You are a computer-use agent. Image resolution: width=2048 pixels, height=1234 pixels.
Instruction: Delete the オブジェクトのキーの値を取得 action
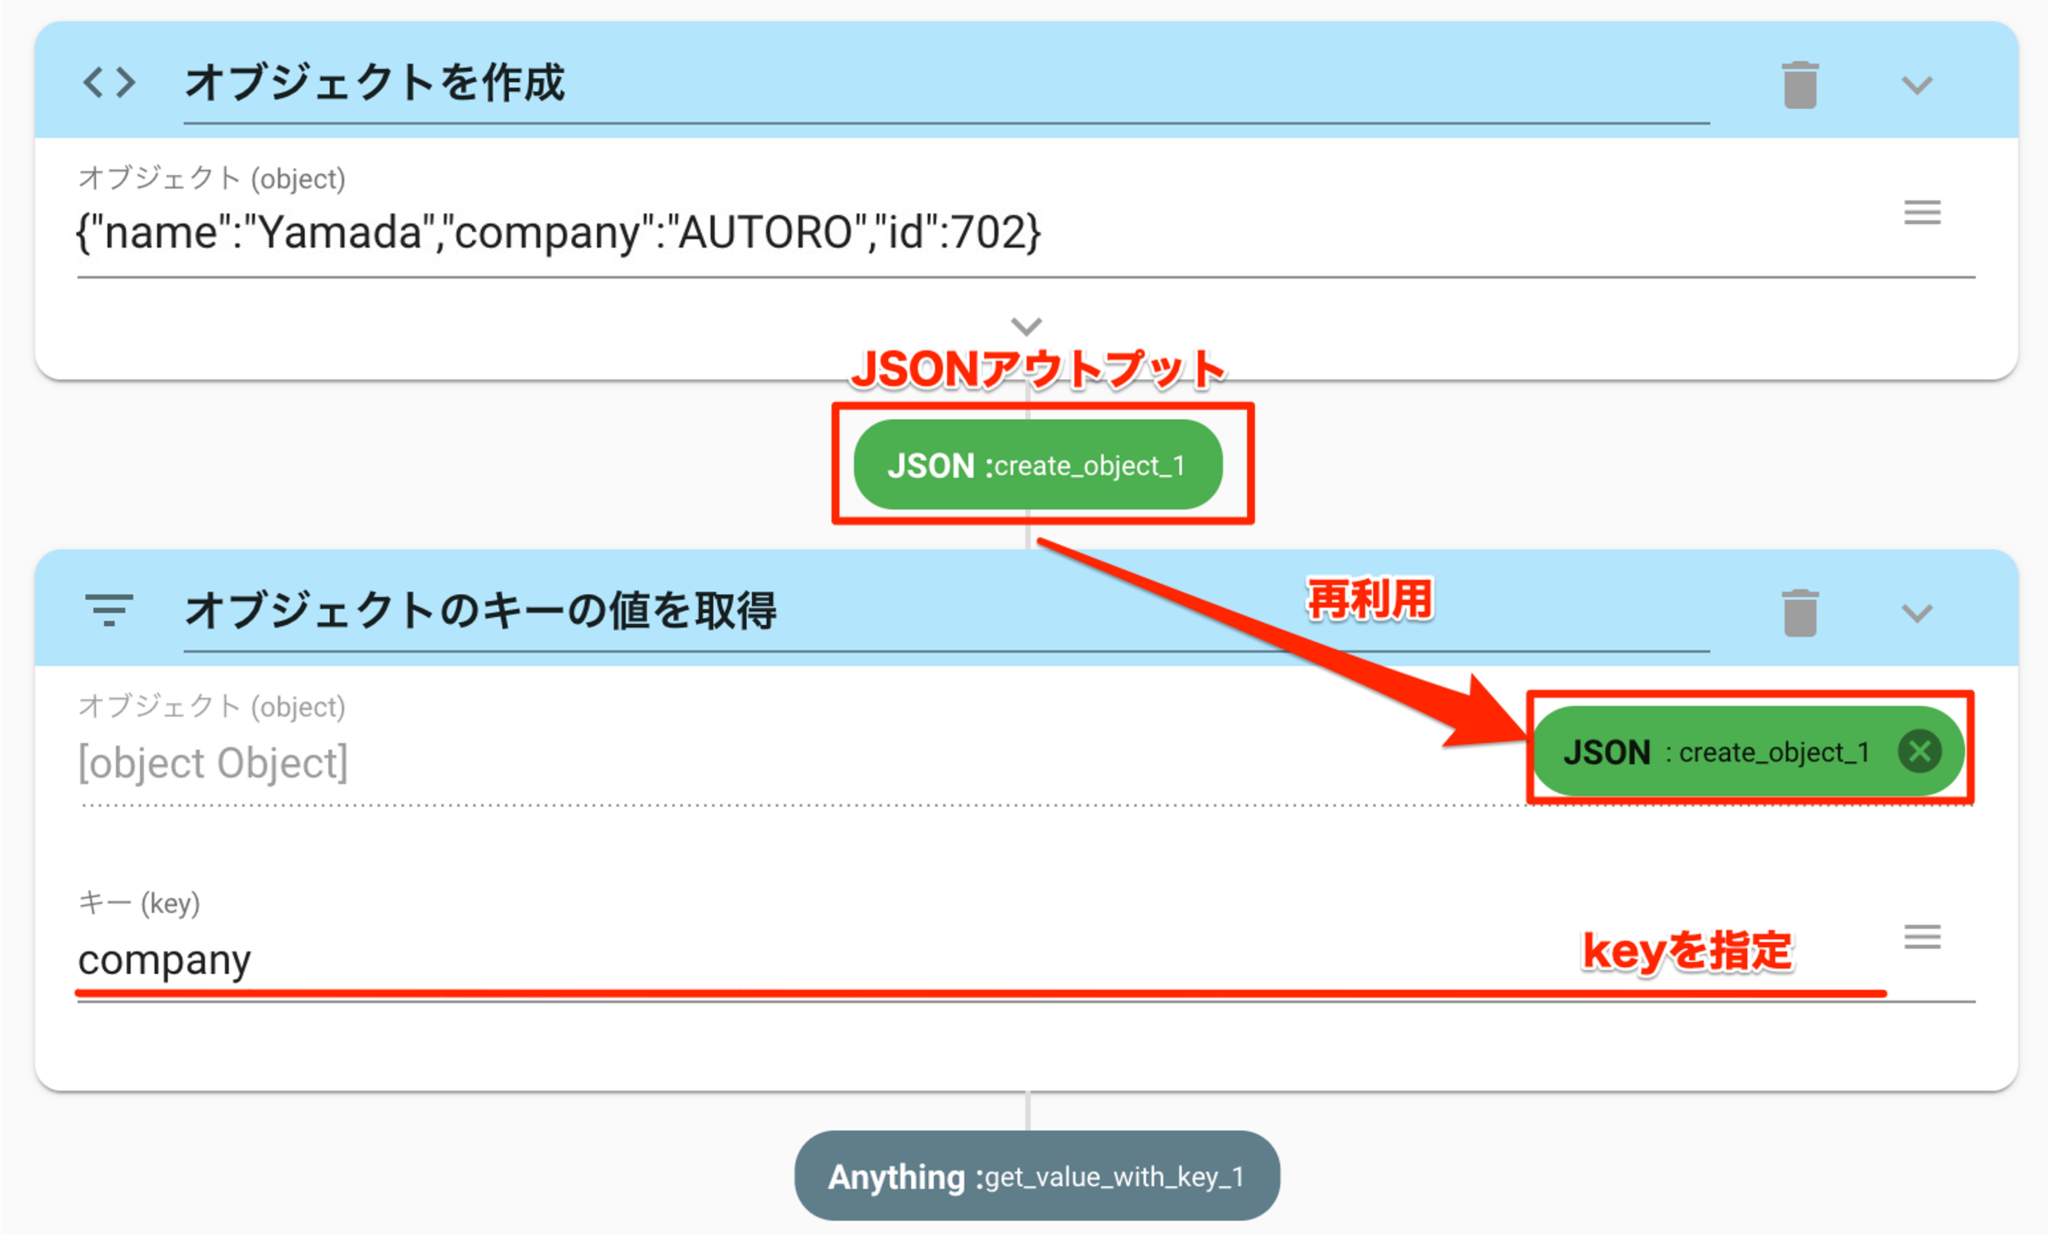click(x=1799, y=612)
